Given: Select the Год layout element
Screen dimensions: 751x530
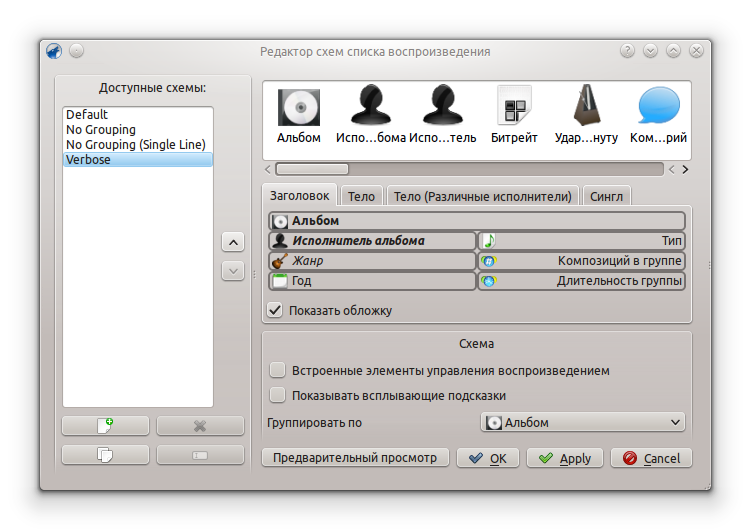Looking at the screenshot, I should [x=372, y=281].
